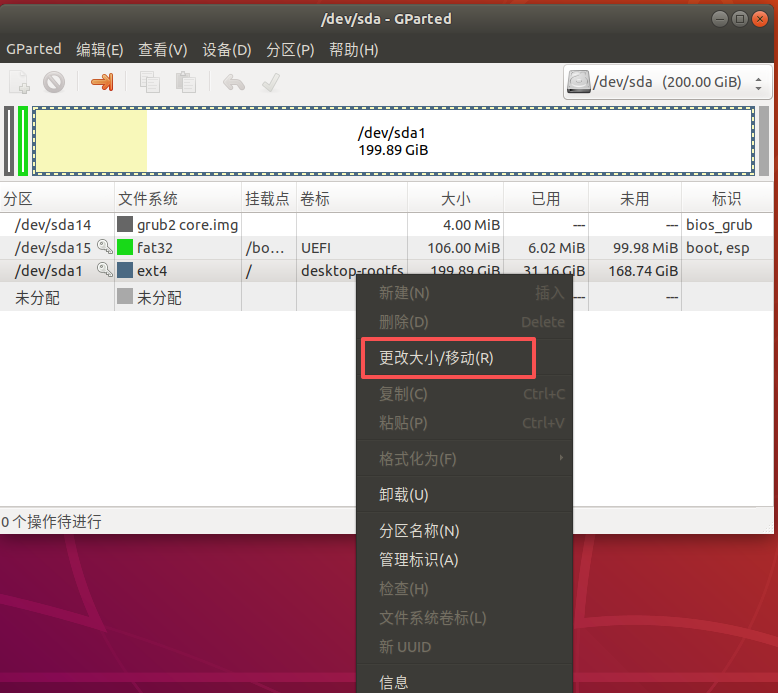Screen dimensions: 778x693
Task: Select the /dev/sda14 partition row
Action: [387, 225]
